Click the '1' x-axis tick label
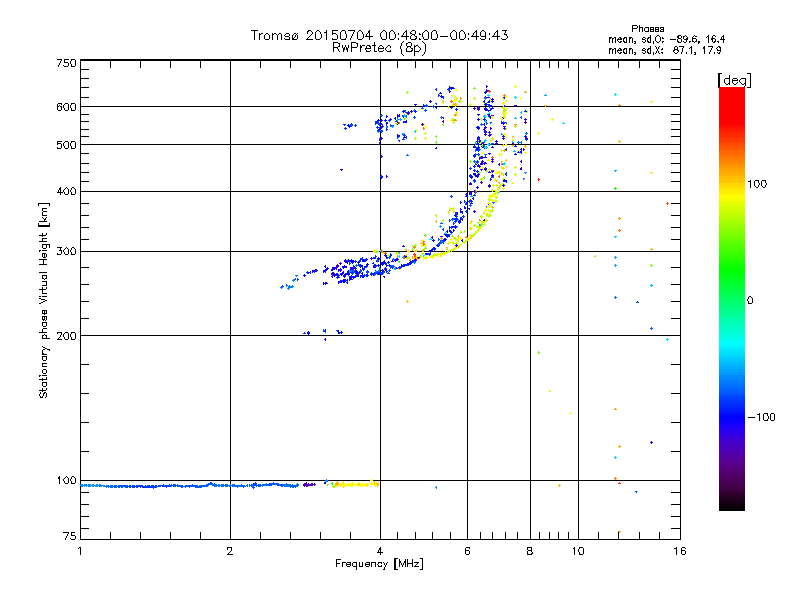 pos(80,551)
